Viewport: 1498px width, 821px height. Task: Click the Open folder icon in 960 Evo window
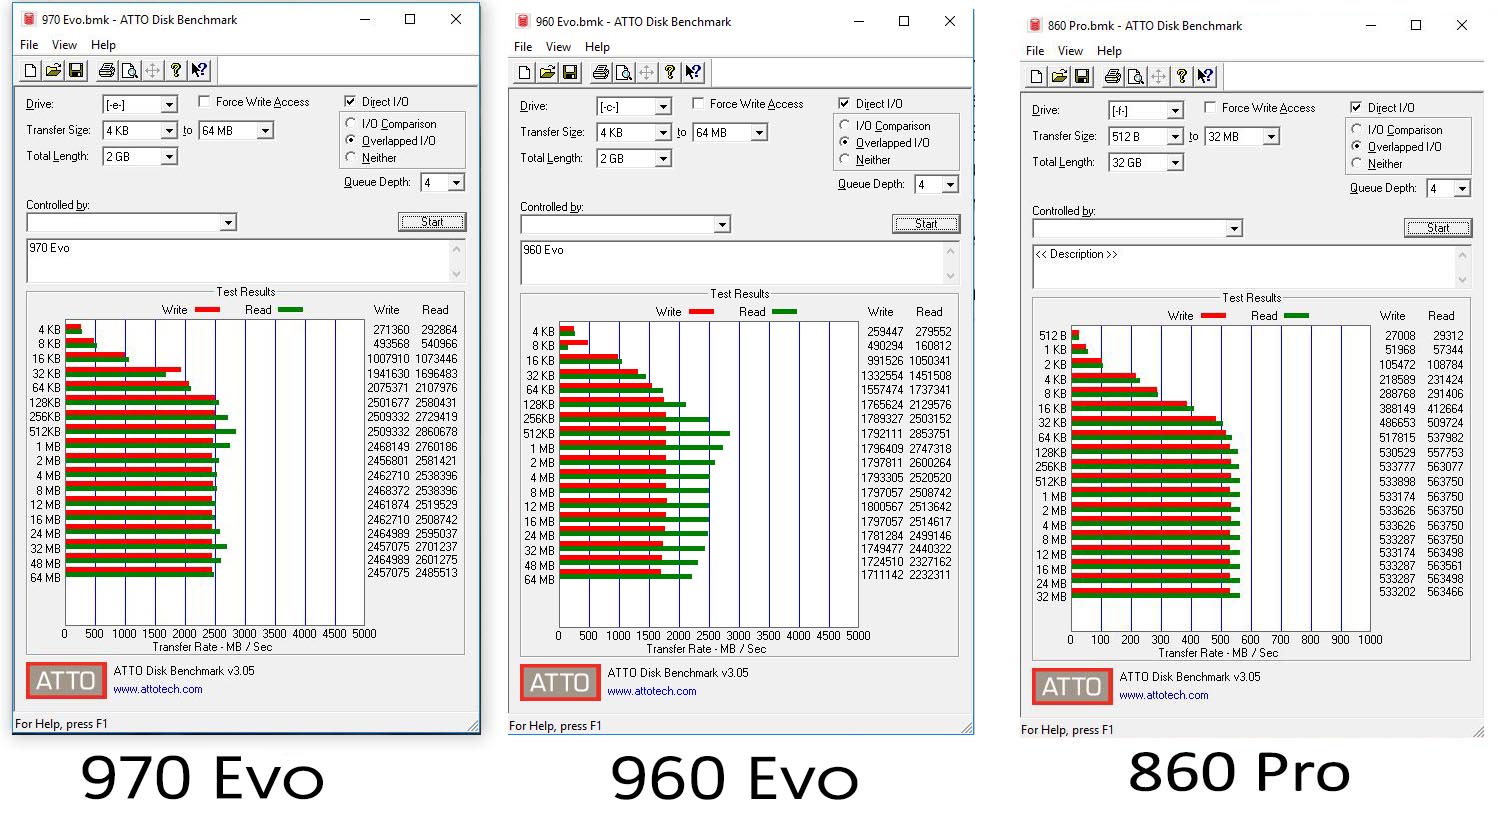(x=547, y=72)
